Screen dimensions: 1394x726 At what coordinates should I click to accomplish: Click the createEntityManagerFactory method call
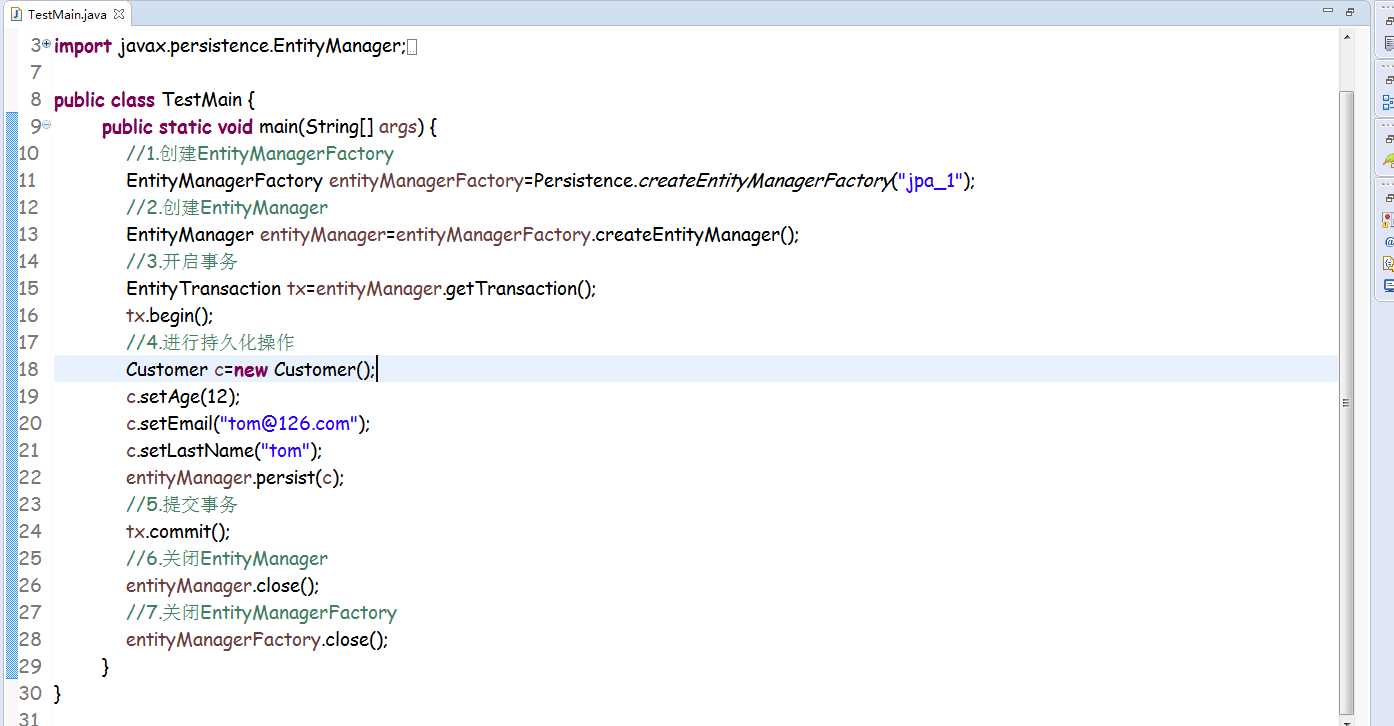pos(764,181)
